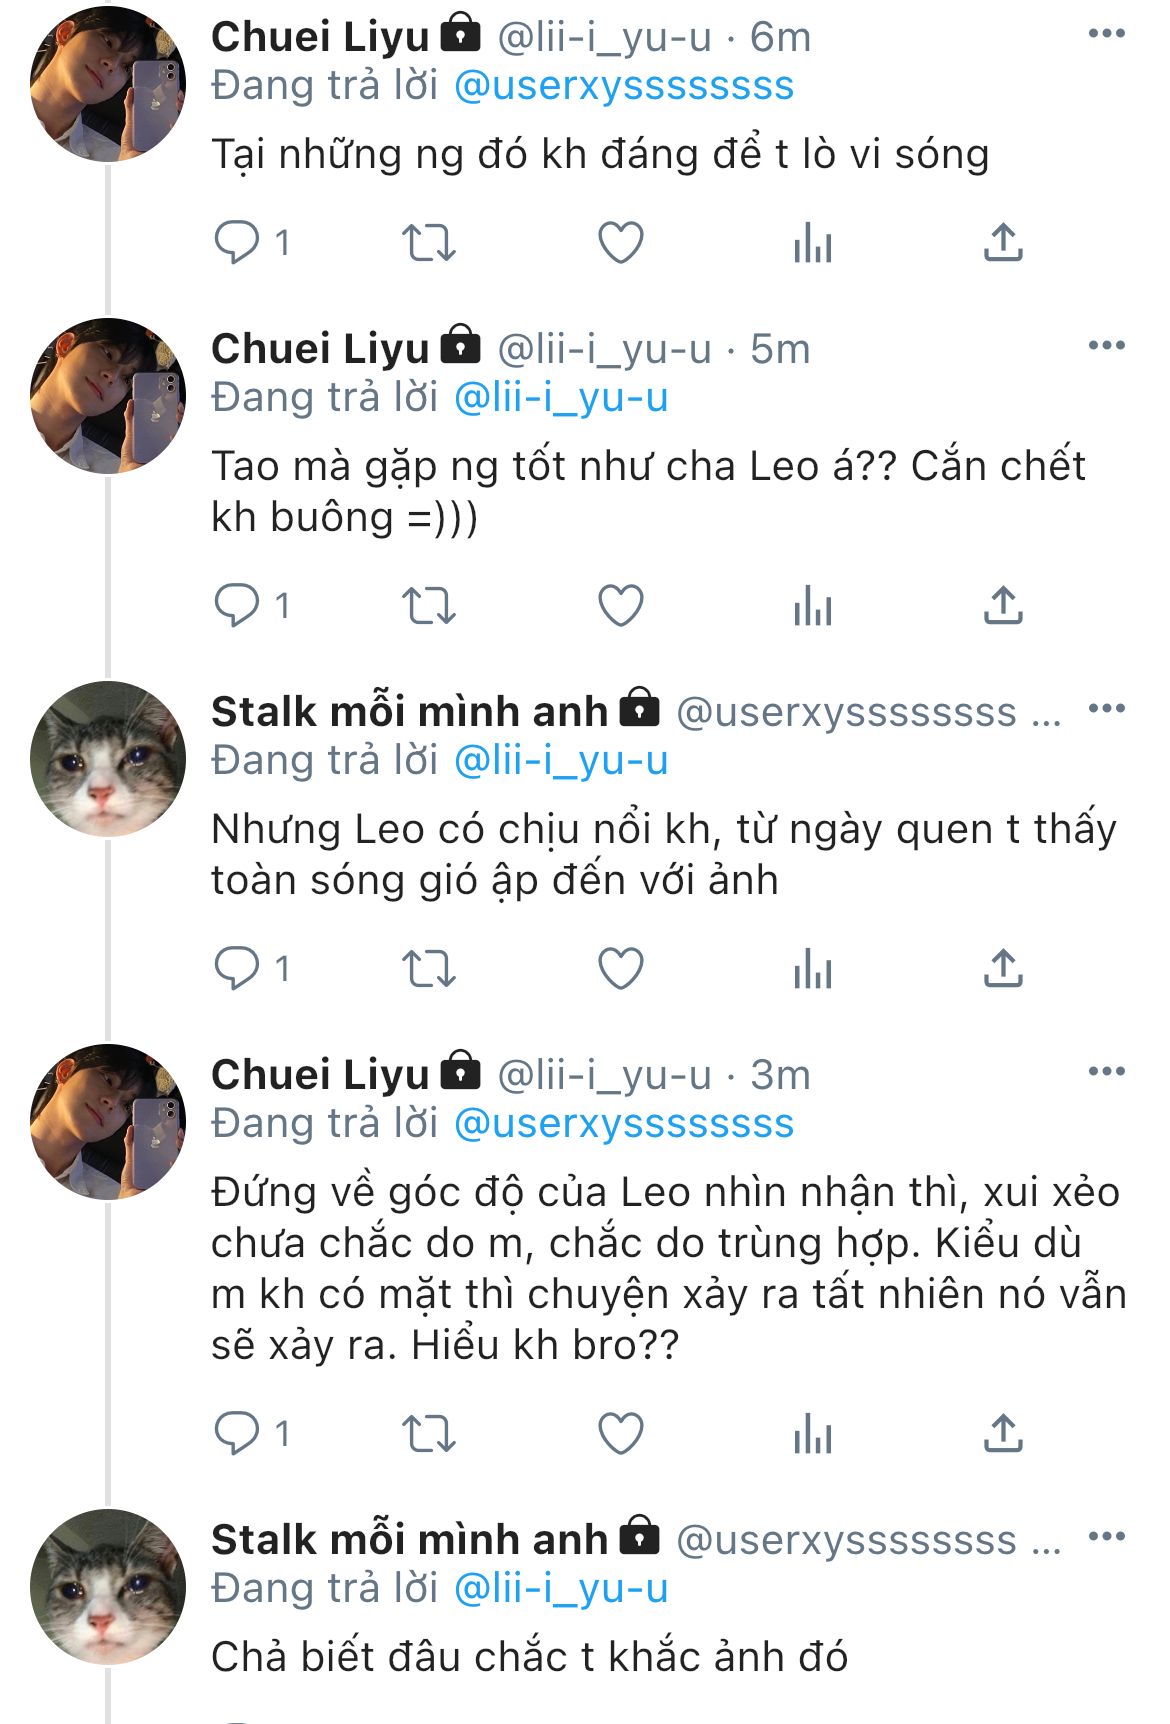Retweet the "sóng gió ập đến" tweet

click(x=428, y=969)
